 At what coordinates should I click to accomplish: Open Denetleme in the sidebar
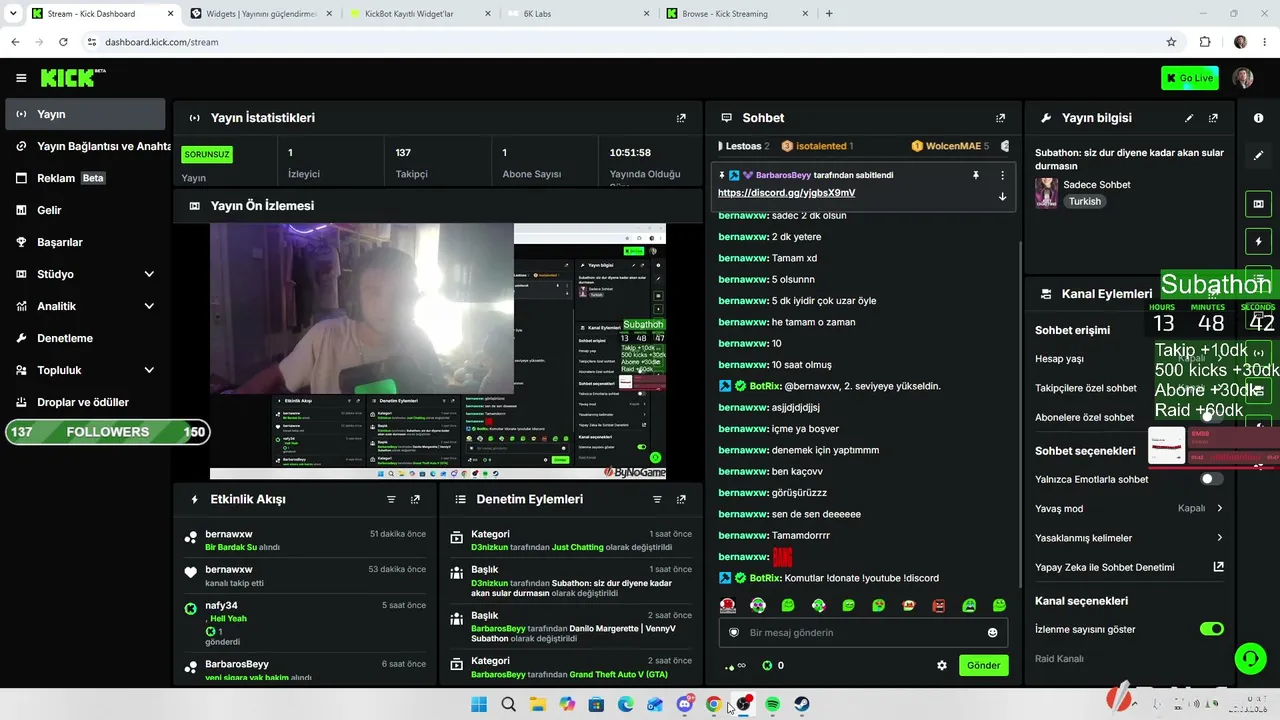coord(85,338)
